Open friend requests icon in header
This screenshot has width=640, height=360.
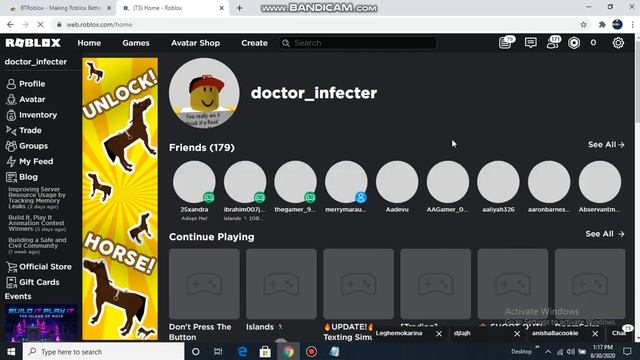click(x=553, y=42)
